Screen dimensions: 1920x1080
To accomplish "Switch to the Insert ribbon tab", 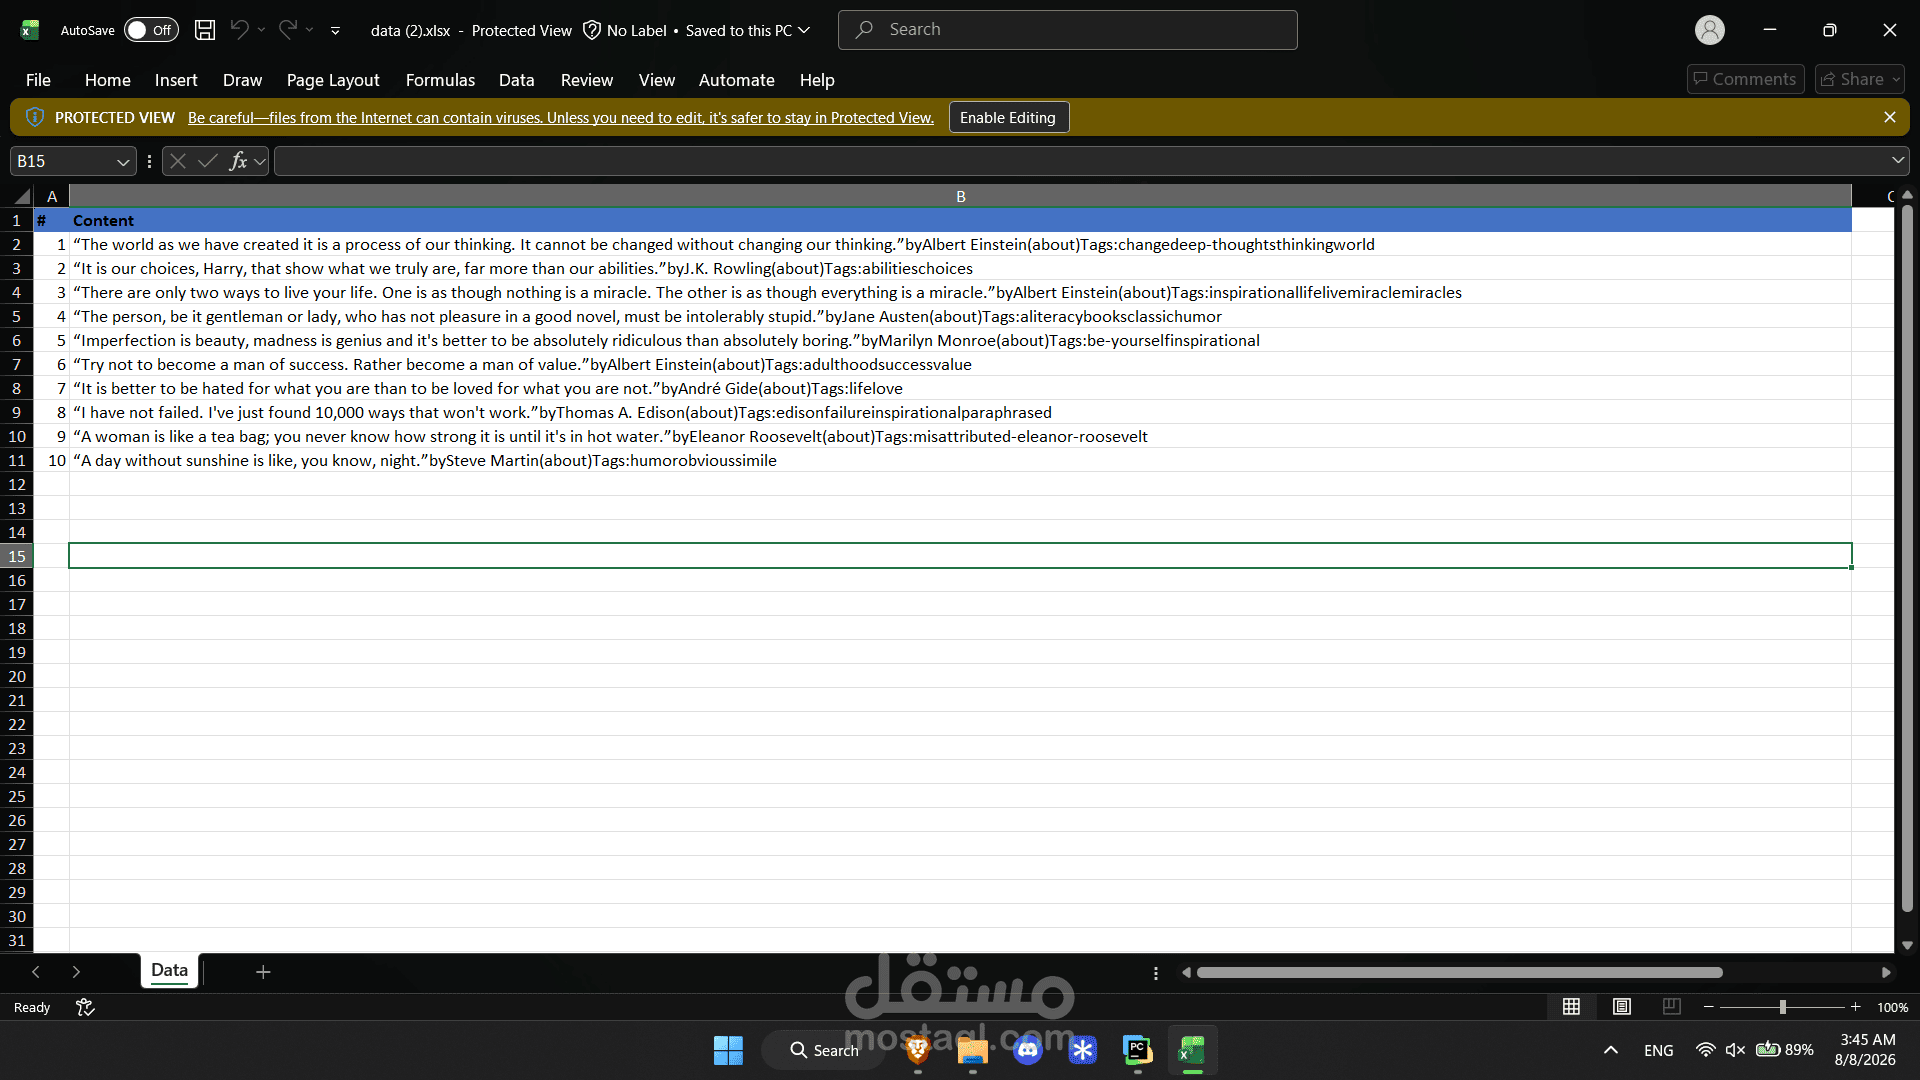I will (176, 80).
